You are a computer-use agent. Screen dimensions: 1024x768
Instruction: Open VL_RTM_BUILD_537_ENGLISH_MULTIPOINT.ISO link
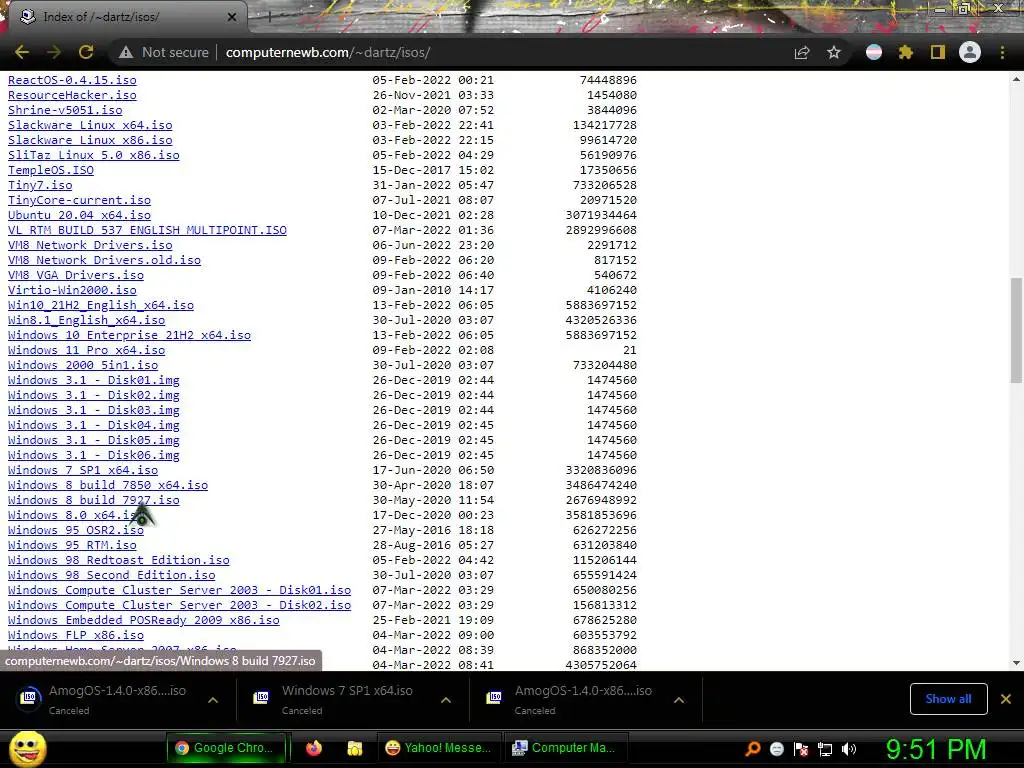[x=148, y=231]
